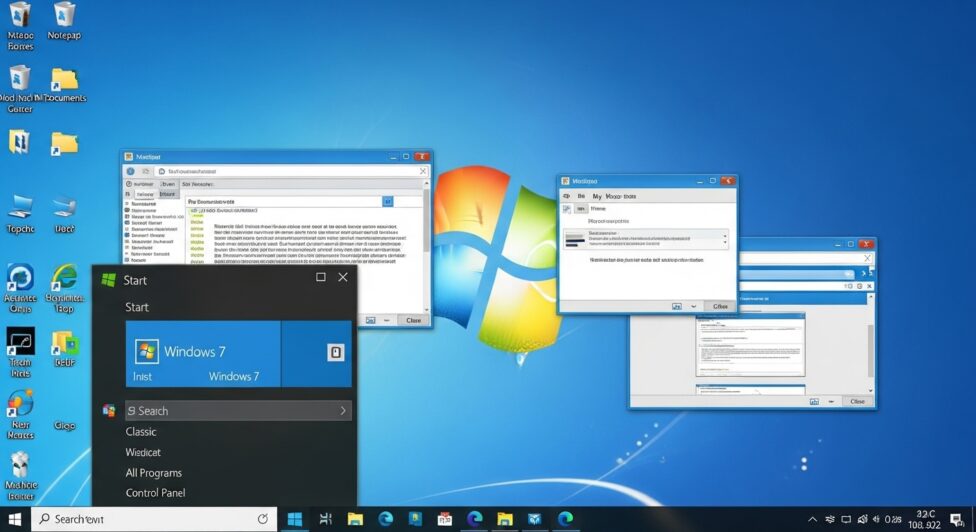Screen dimensions: 976x532
Task: Open the chevron dropdown in Mostiaso window footer
Action: [693, 306]
